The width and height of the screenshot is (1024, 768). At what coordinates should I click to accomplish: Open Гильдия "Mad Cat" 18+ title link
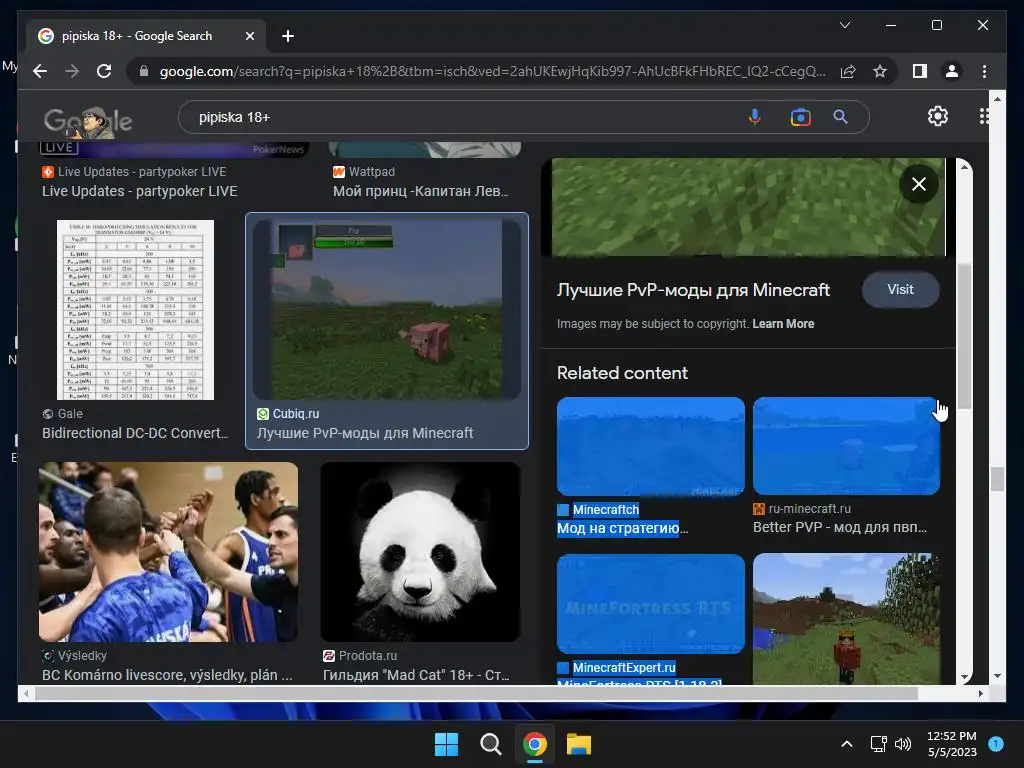[416, 675]
